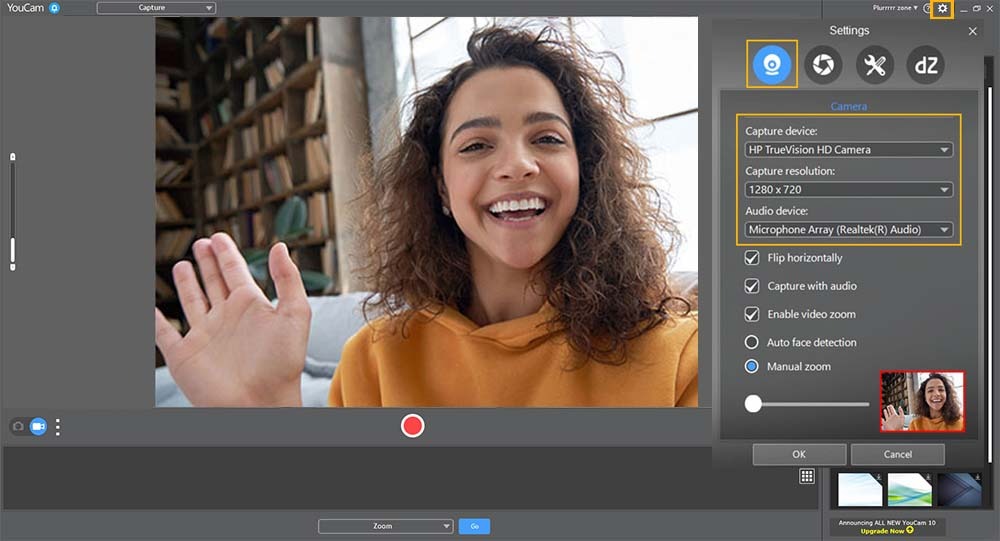Click the zoom preview thumbnail with red border
Screen dimensions: 1000x541
tap(922, 402)
